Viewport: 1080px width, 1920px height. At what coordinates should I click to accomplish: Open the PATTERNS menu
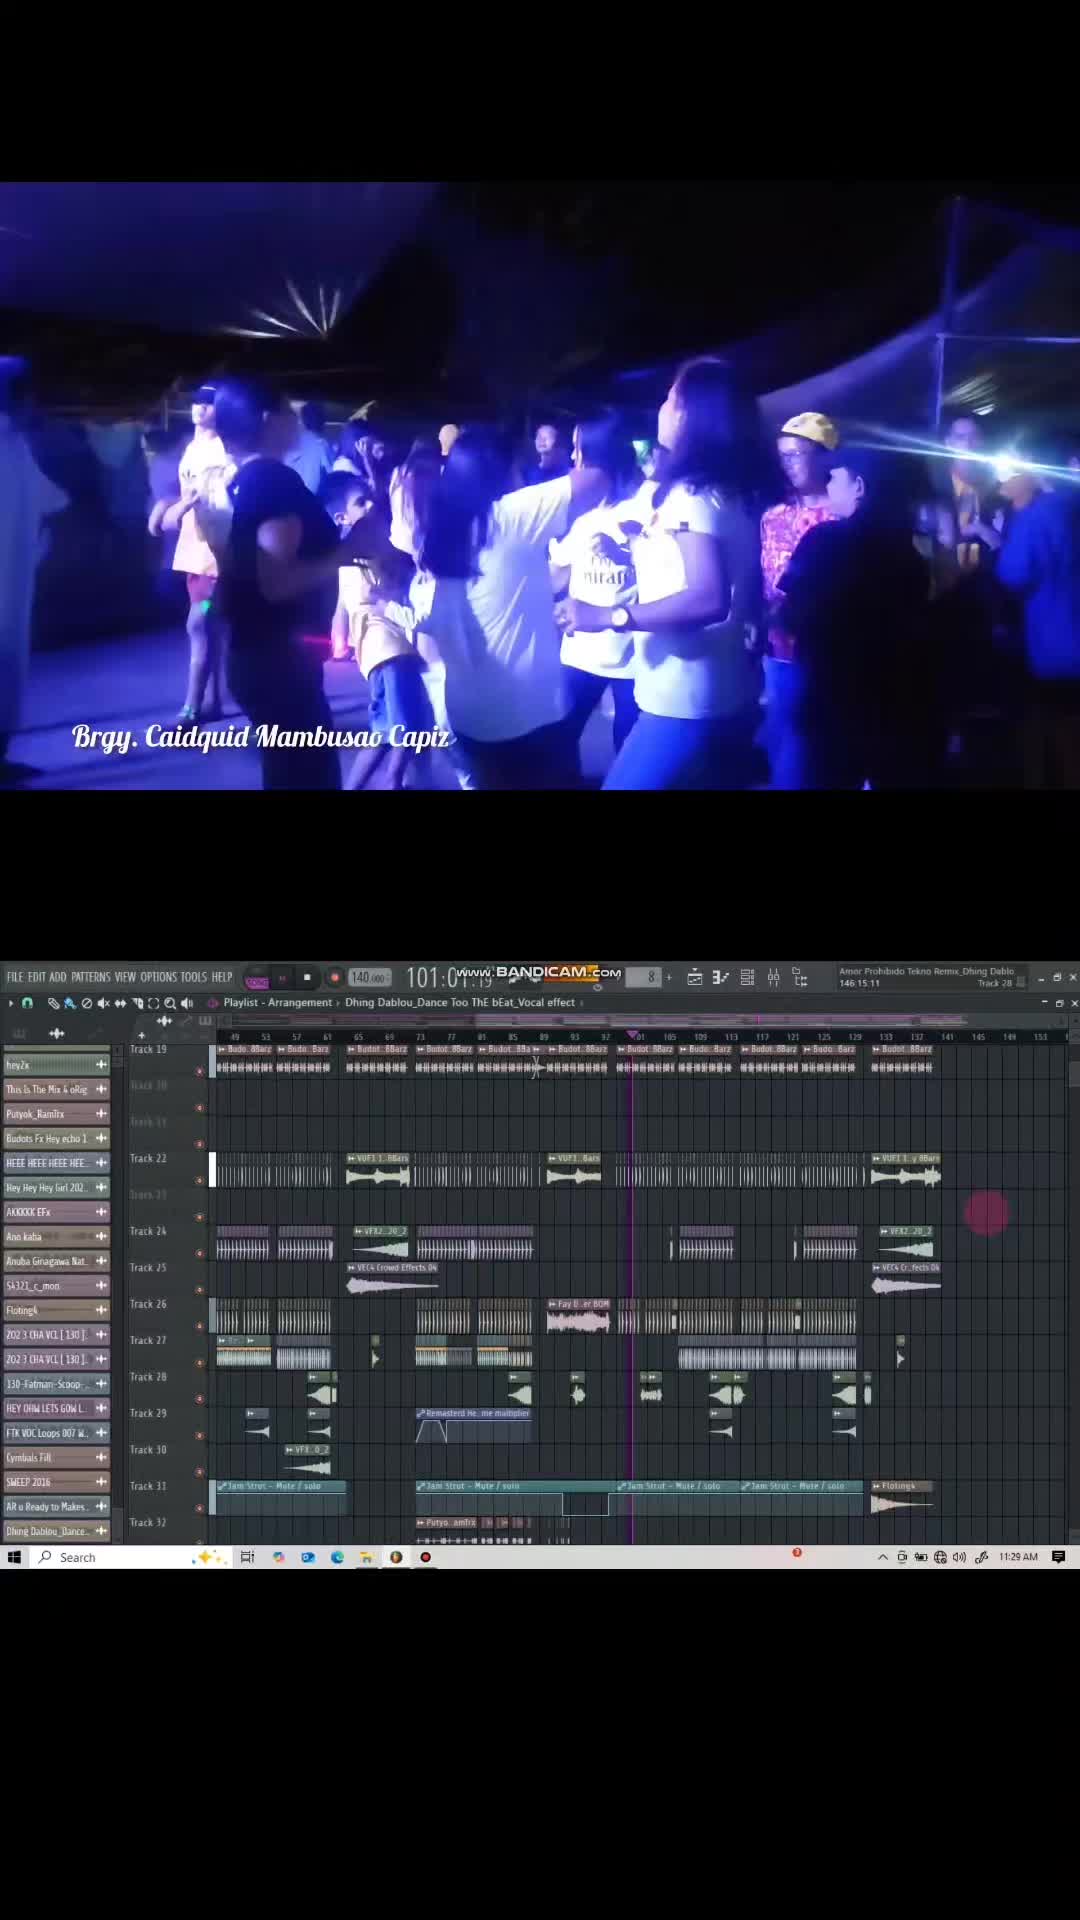[91, 977]
